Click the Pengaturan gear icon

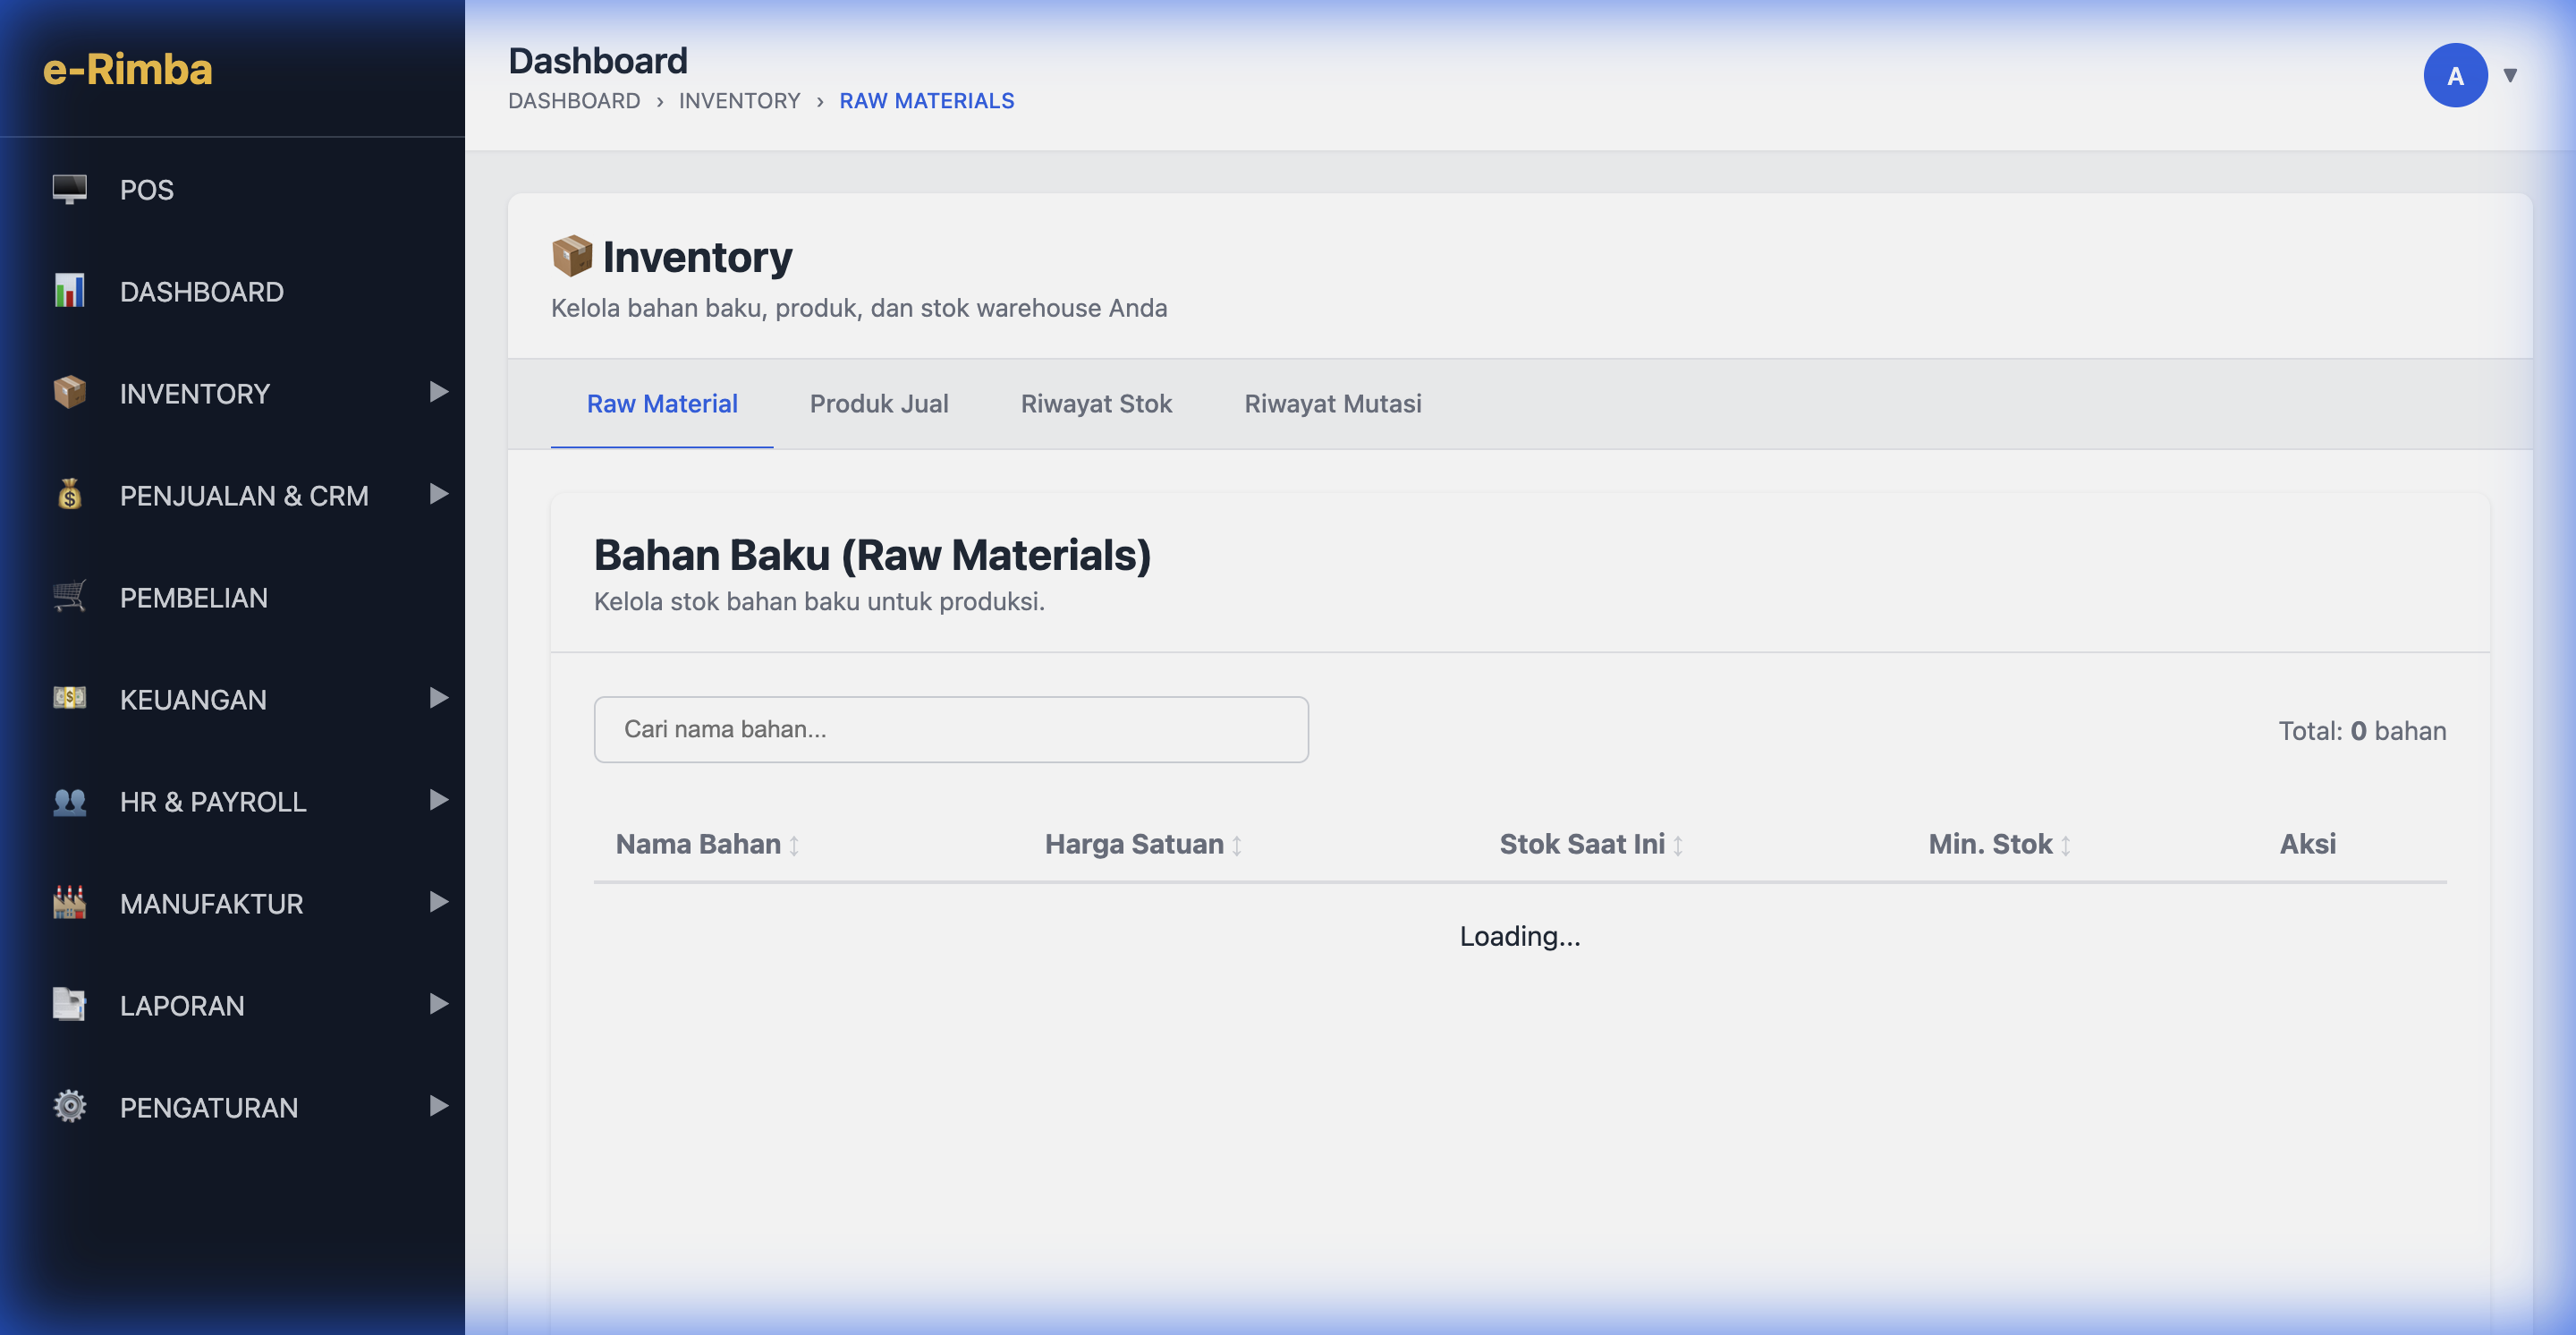[x=69, y=1106]
